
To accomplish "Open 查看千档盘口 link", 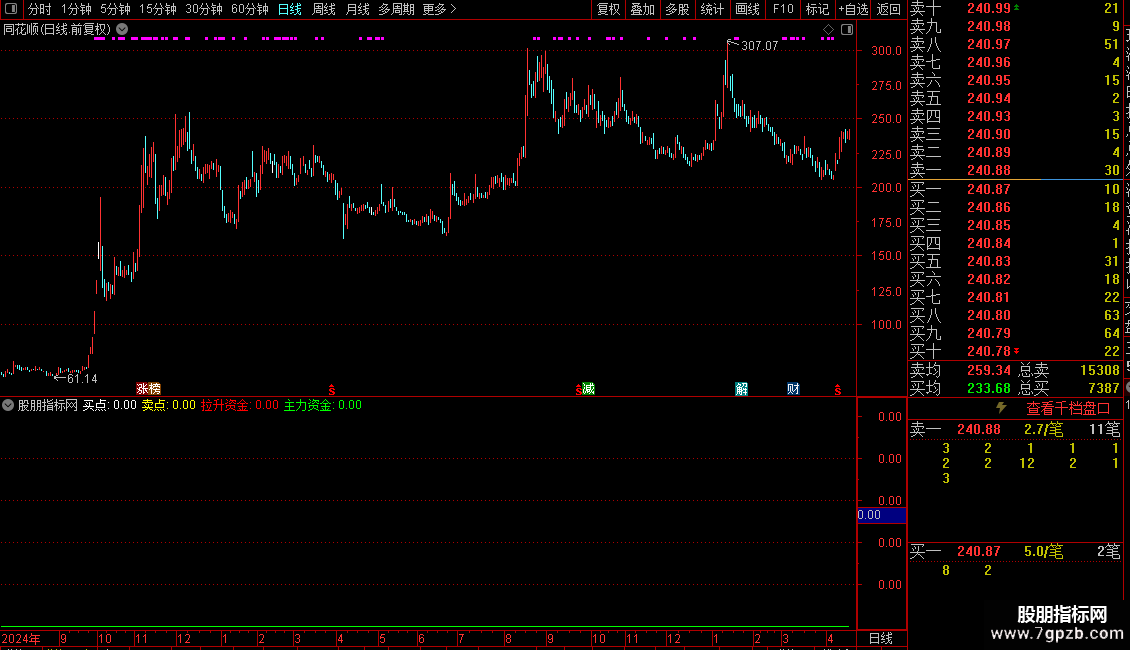I will 1068,409.
